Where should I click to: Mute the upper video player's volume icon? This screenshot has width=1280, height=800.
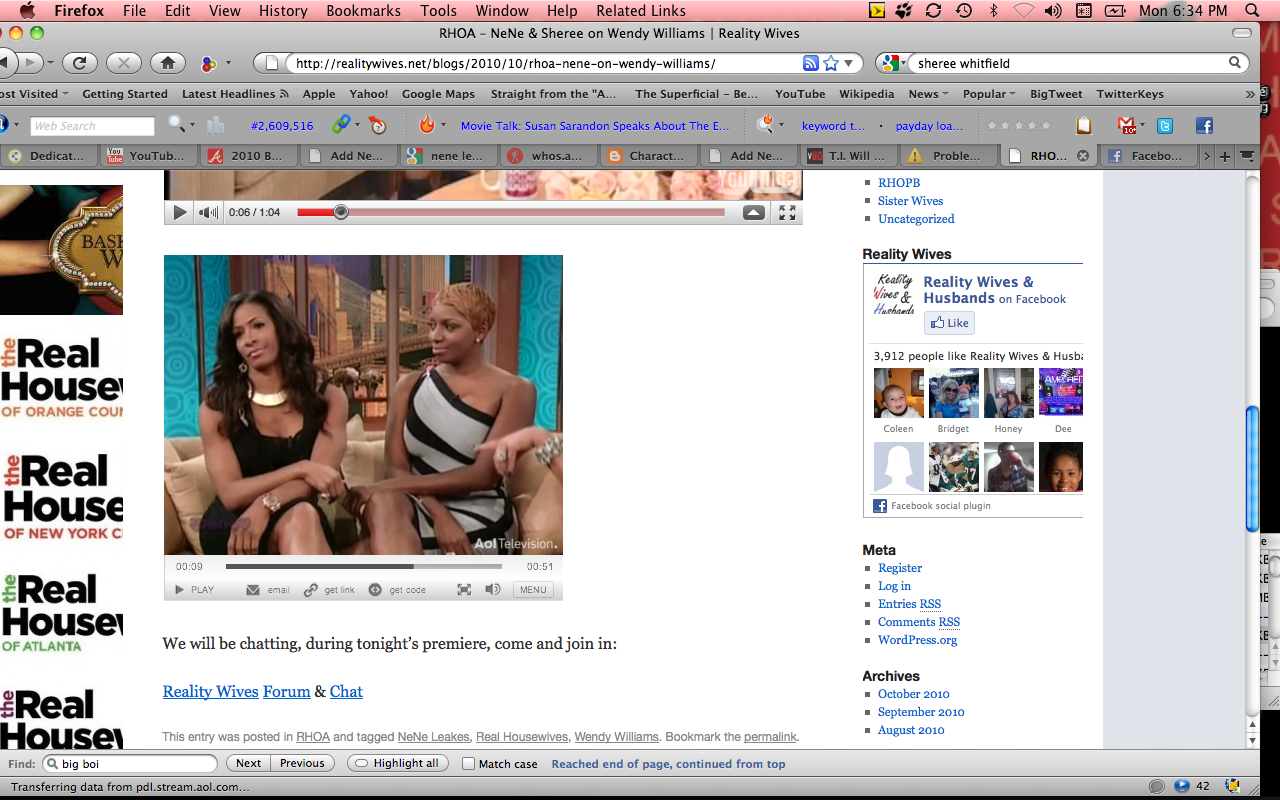207,212
